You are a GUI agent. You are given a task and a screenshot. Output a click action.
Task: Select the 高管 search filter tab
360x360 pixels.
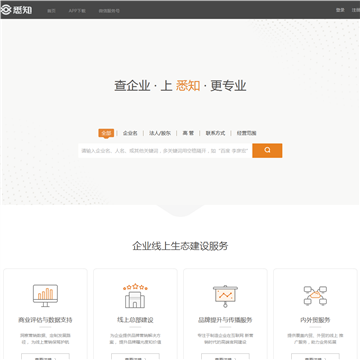point(188,133)
